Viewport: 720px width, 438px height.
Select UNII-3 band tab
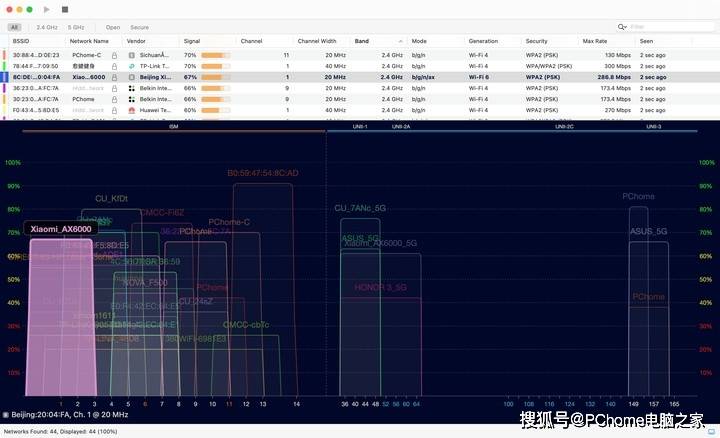653,127
